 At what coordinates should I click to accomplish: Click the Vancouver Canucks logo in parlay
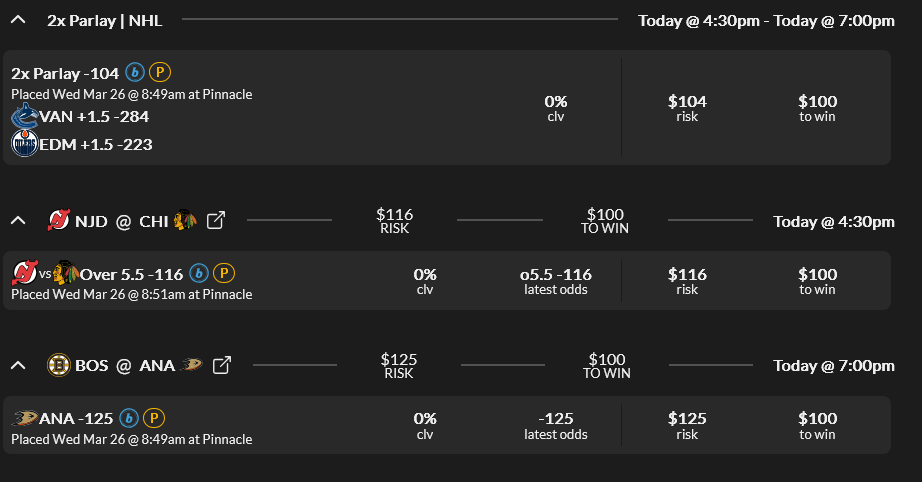[x=24, y=117]
